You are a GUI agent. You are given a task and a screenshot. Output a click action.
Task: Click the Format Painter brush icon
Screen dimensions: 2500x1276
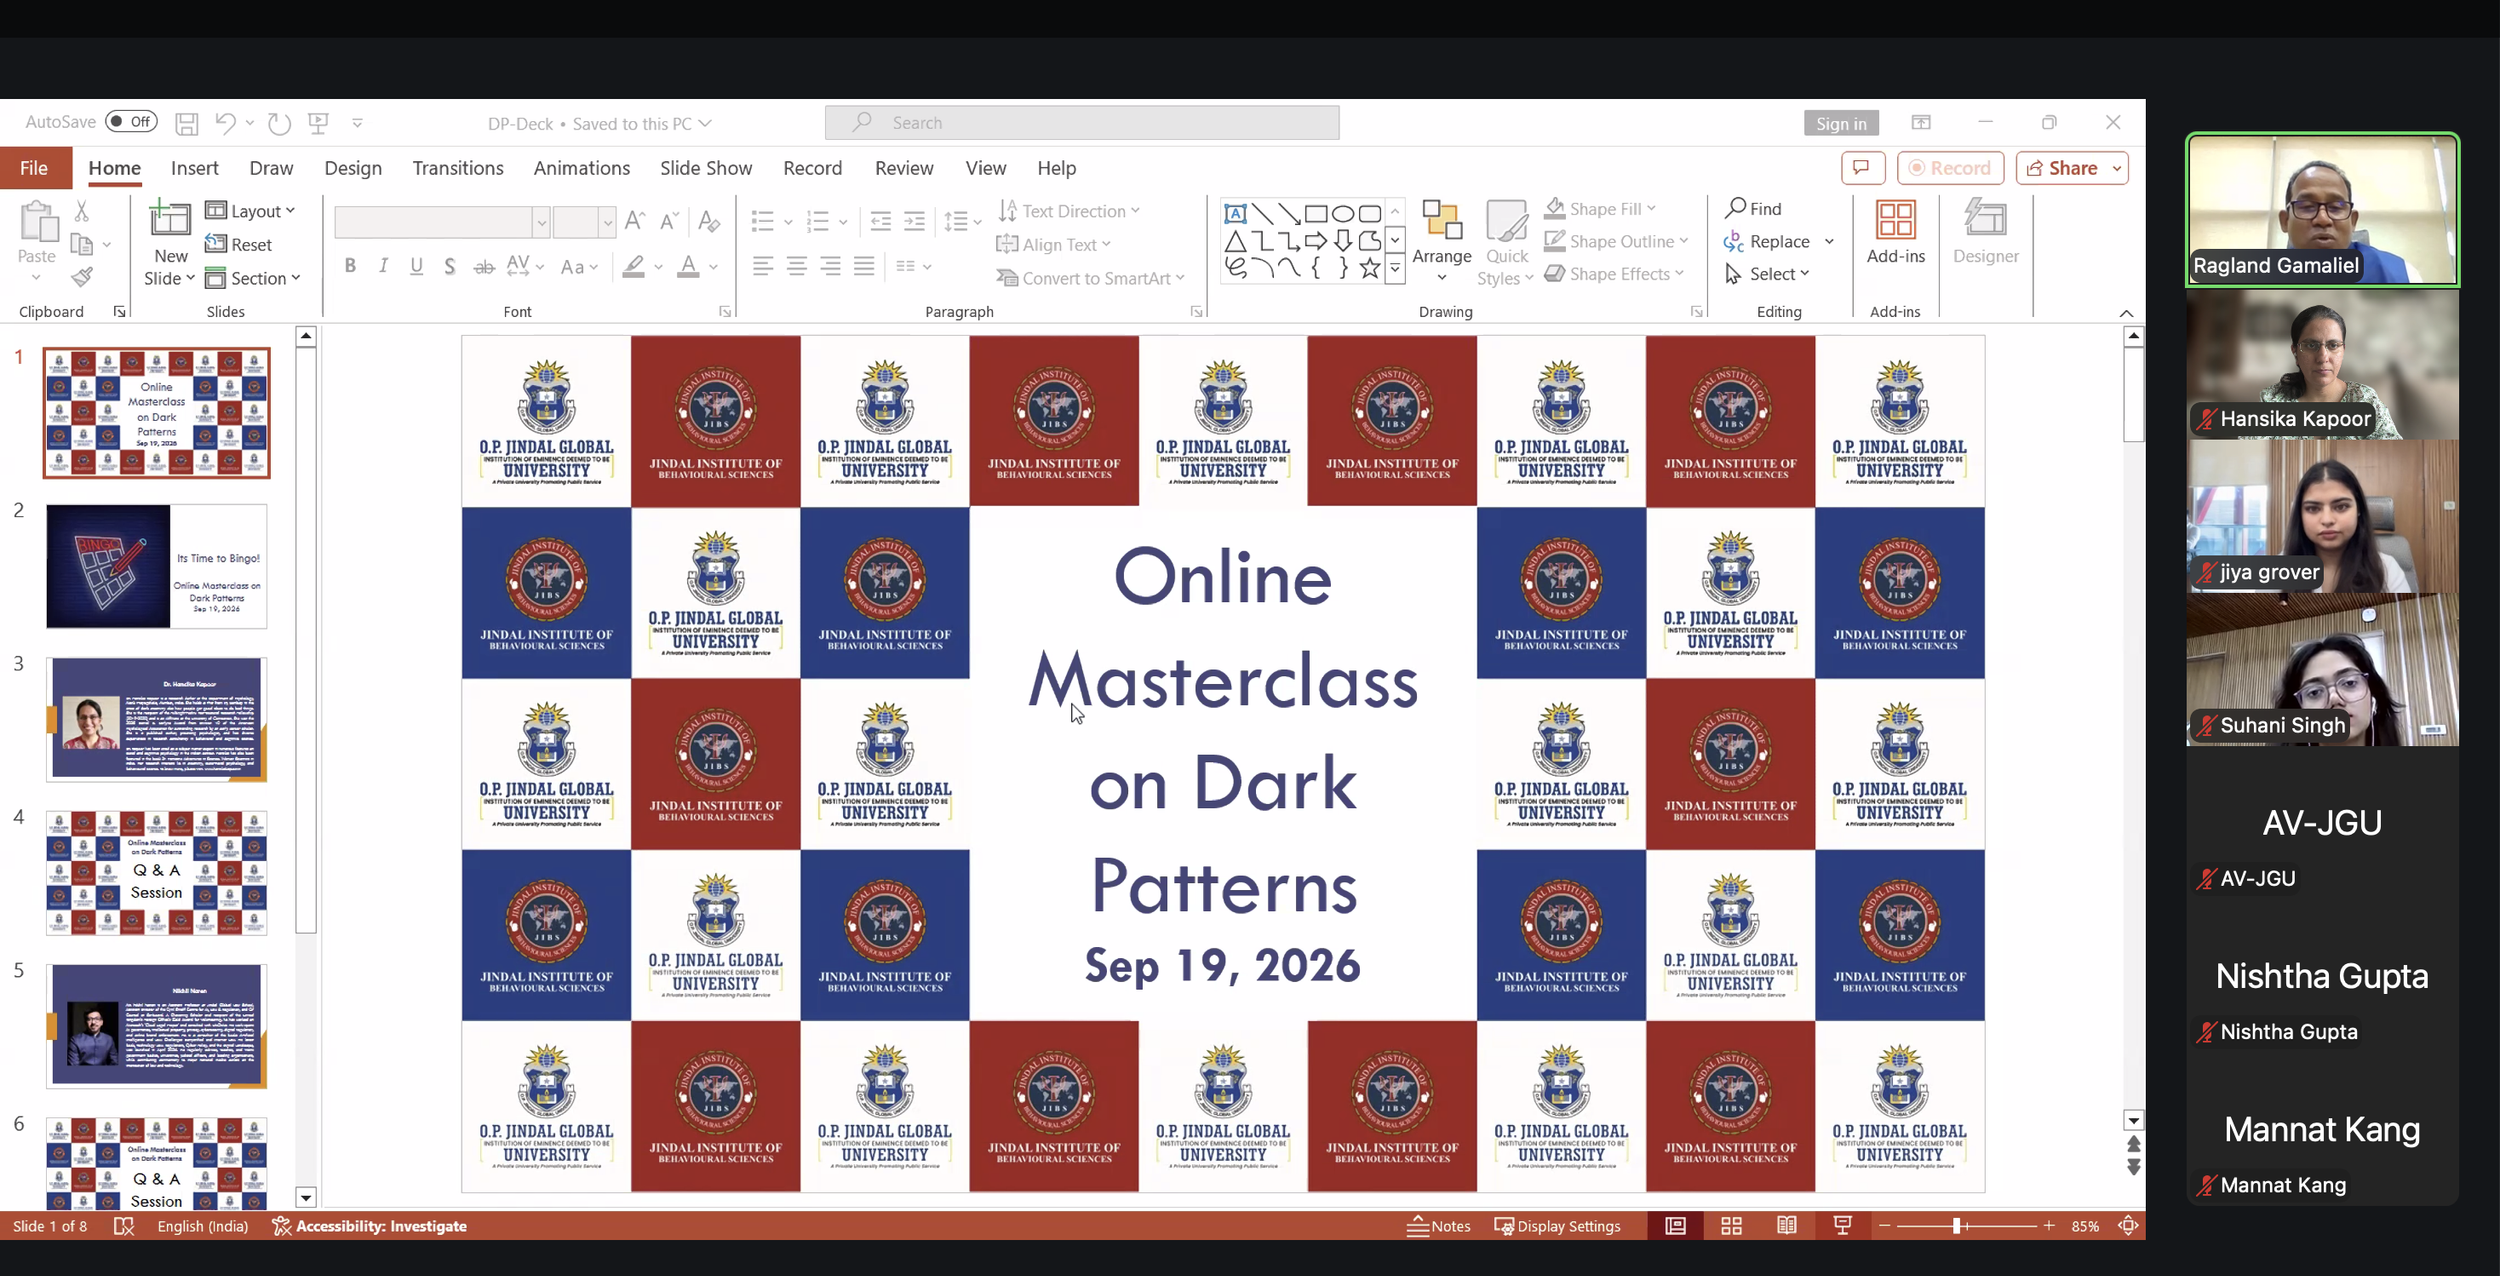point(82,277)
